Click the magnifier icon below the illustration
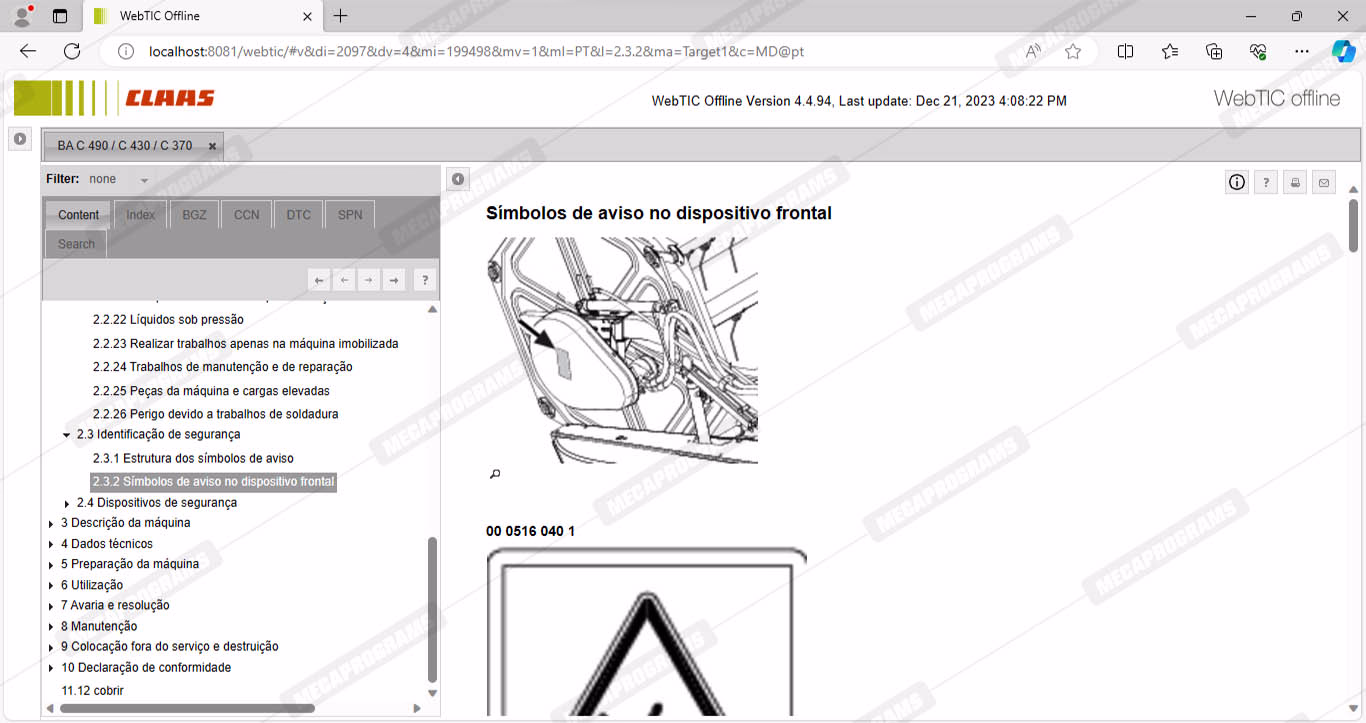Screen dimensions: 1366x723 (x=494, y=474)
